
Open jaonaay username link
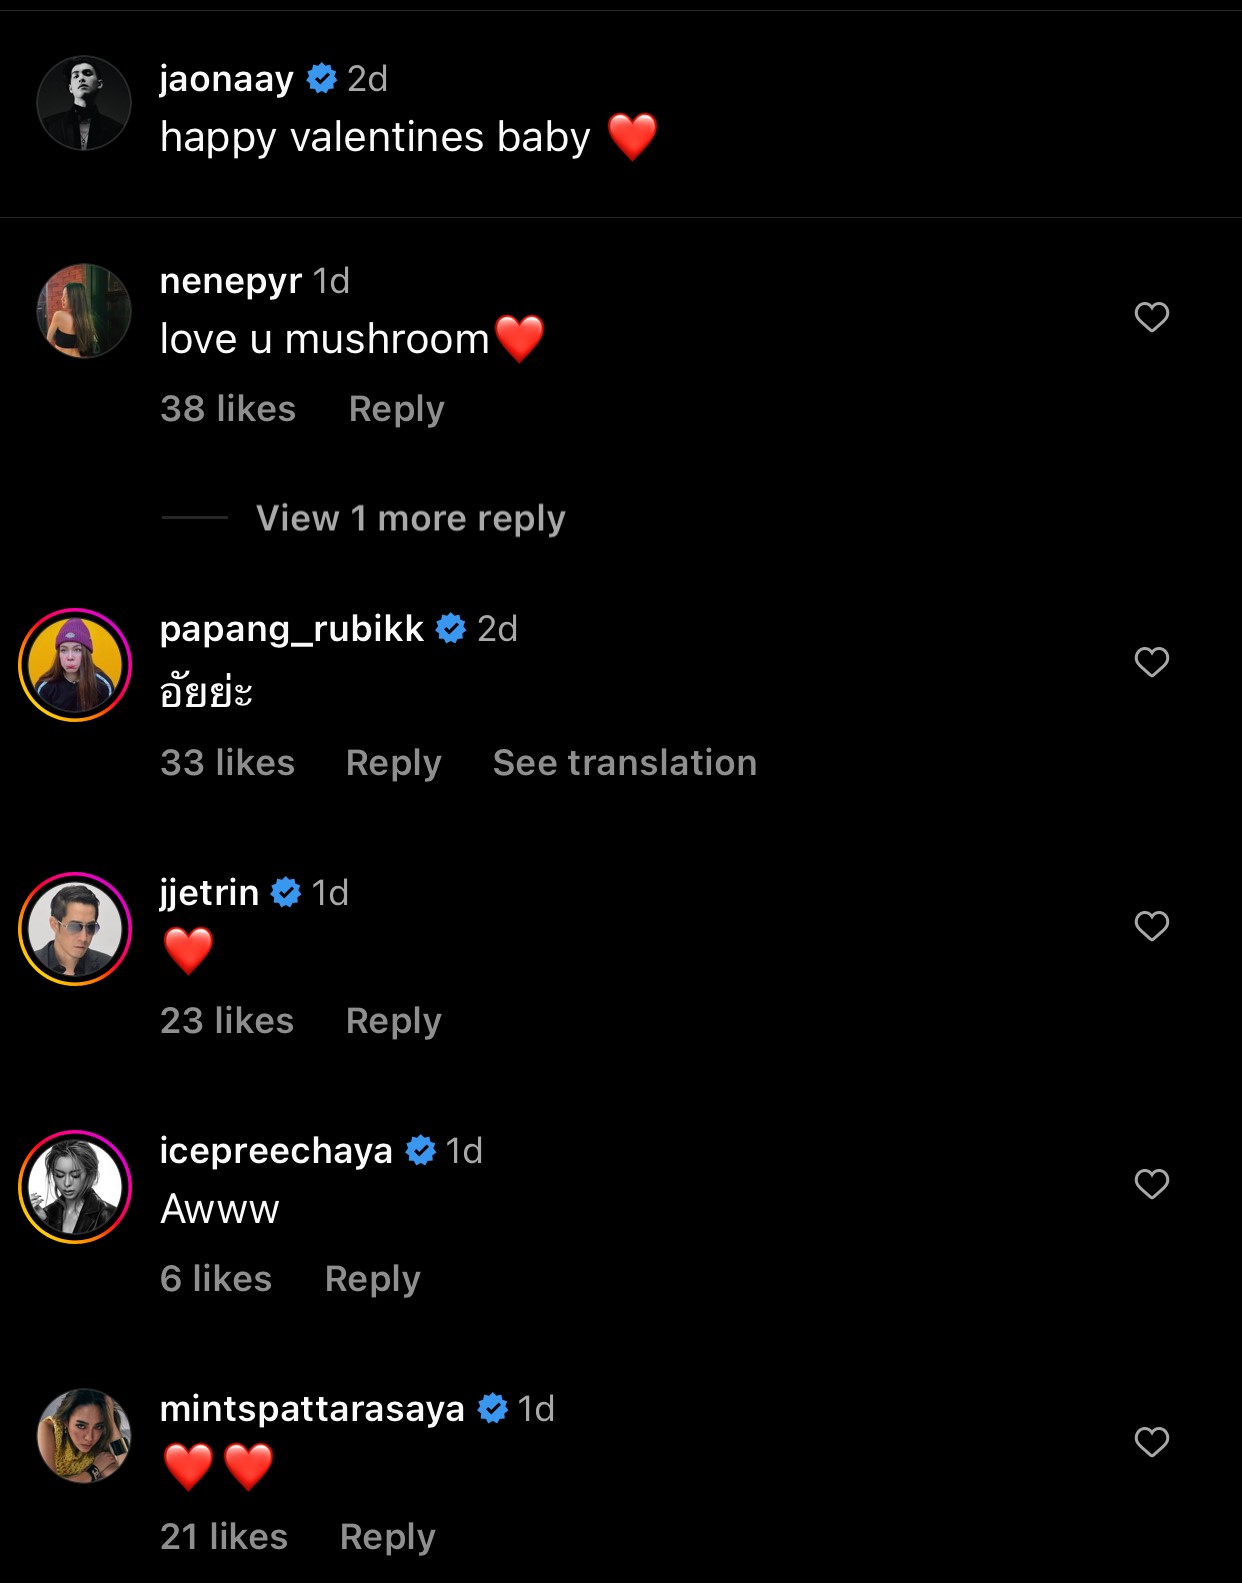tap(226, 79)
